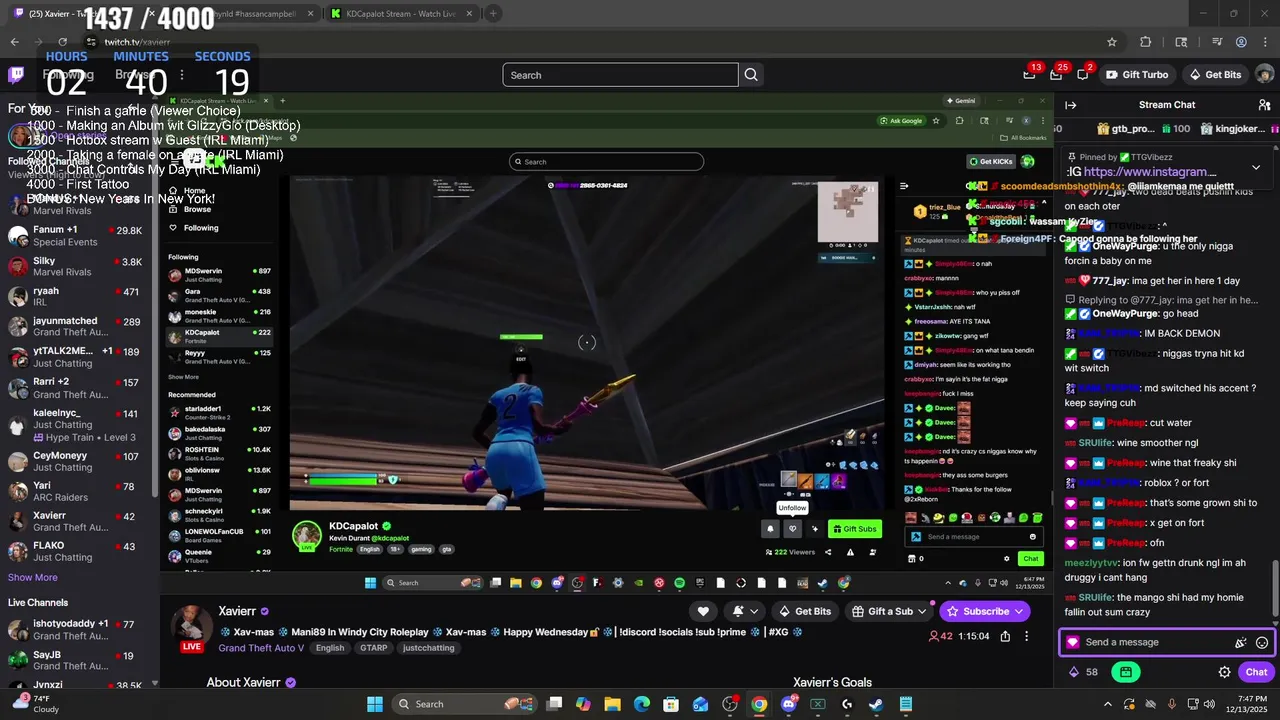Open whispers with the 2 badge
1280x720 pixels.
1083,75
